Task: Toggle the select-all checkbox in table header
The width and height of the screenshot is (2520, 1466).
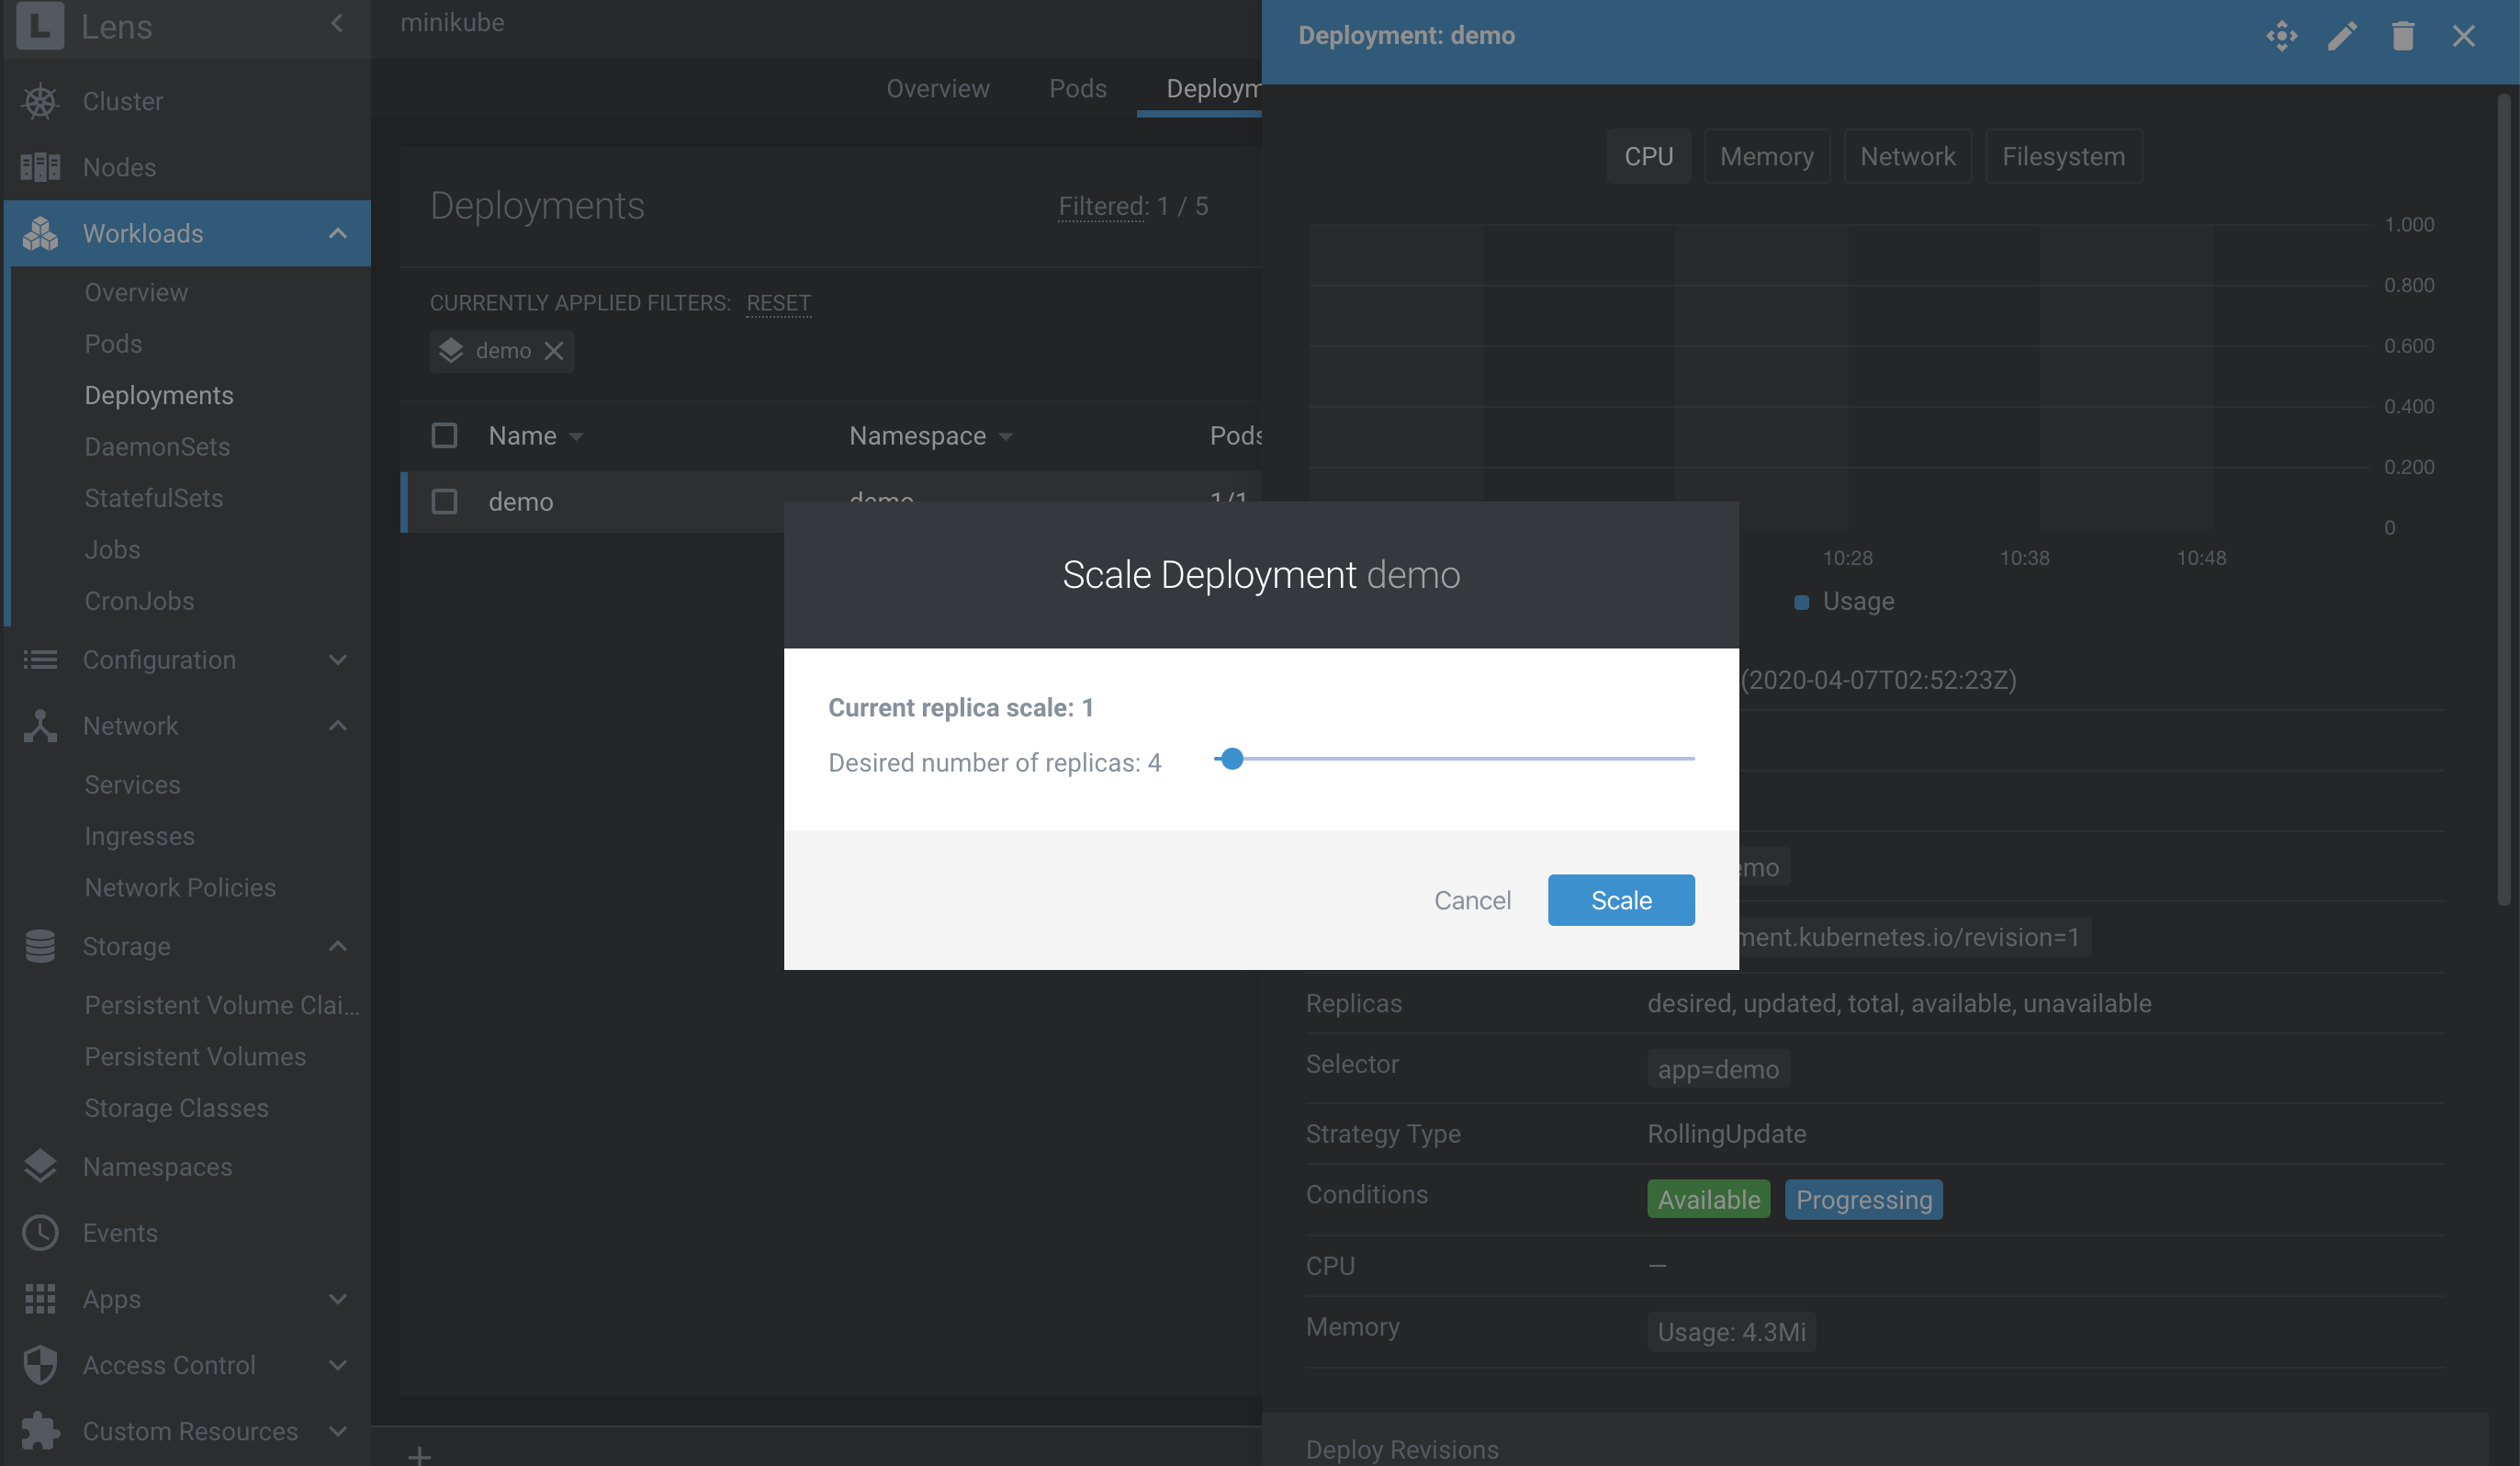Action: tap(444, 436)
